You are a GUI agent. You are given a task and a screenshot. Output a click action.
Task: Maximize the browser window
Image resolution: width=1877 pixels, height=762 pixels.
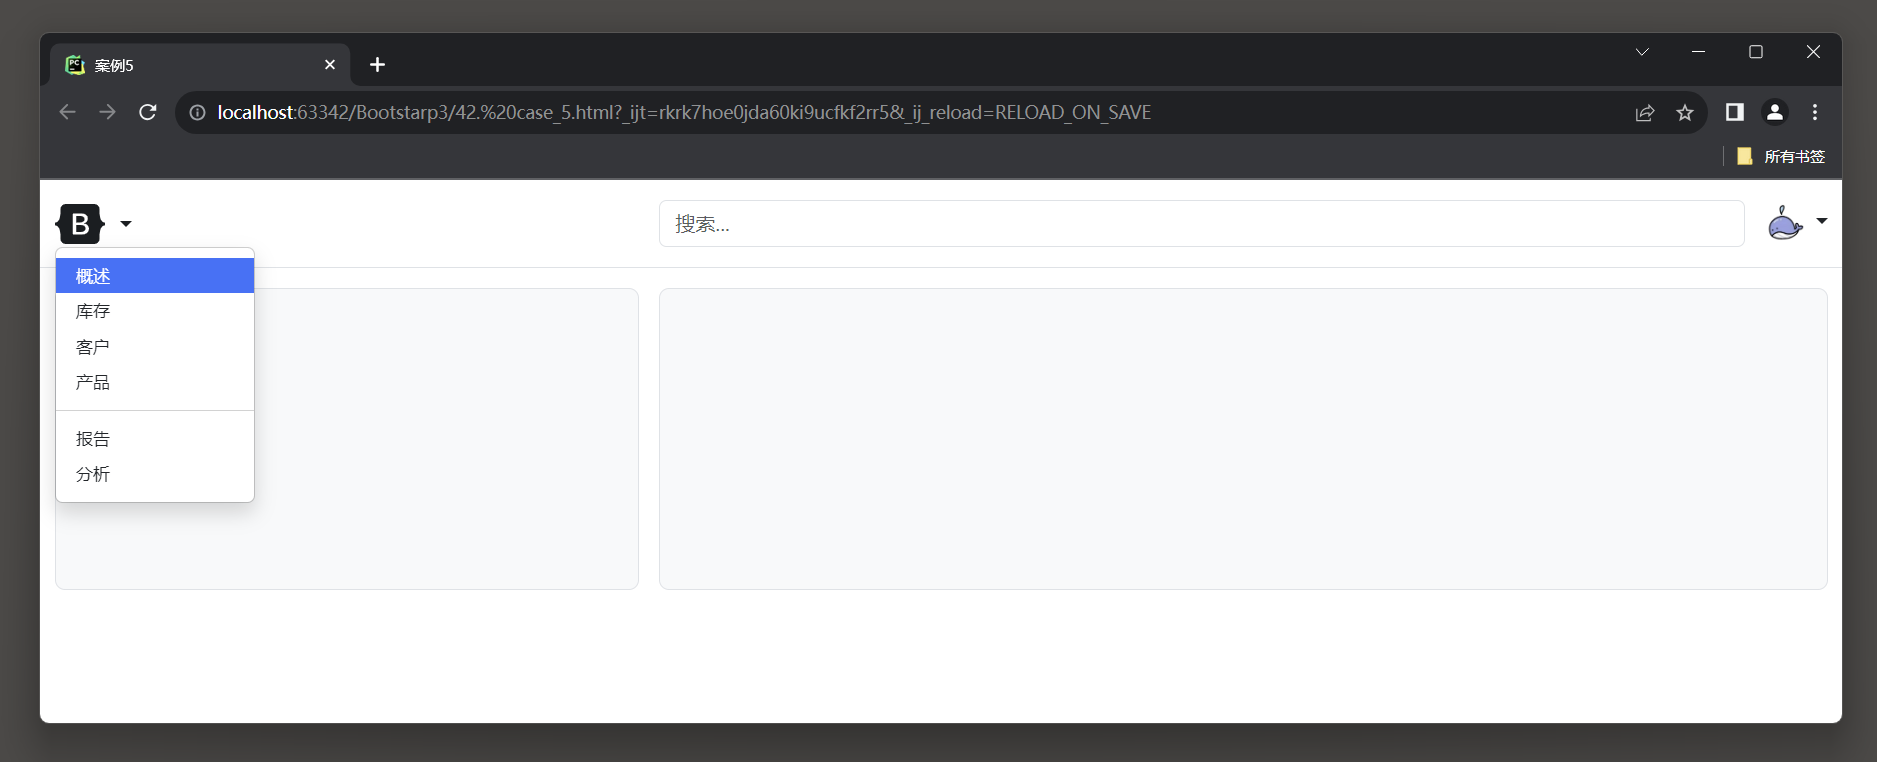(1756, 52)
